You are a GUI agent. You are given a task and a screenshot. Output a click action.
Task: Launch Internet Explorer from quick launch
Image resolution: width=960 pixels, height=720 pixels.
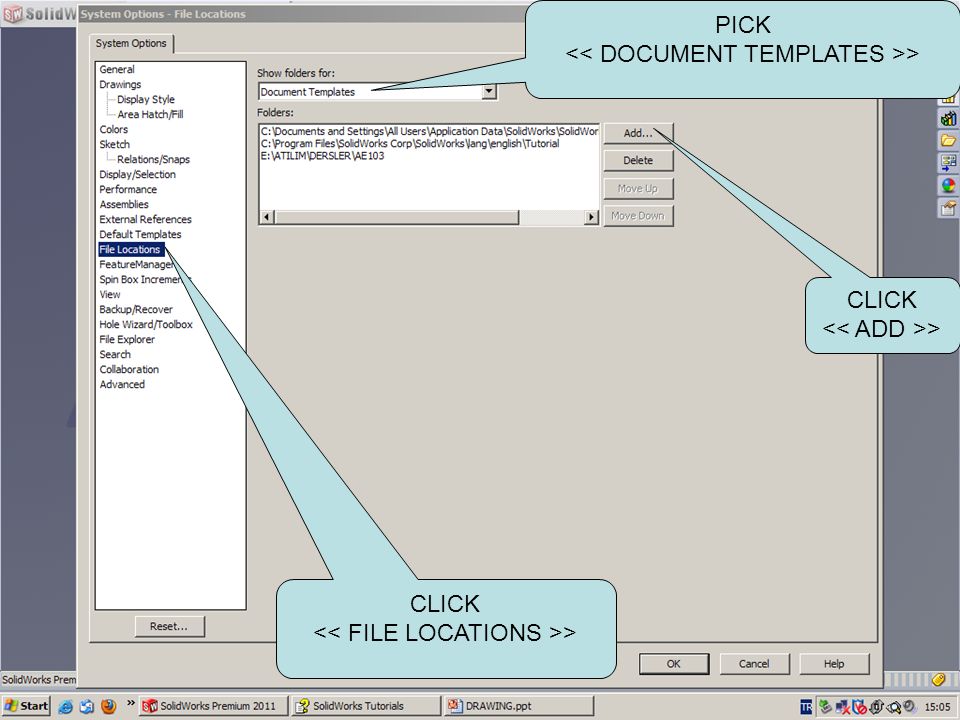tap(66, 707)
